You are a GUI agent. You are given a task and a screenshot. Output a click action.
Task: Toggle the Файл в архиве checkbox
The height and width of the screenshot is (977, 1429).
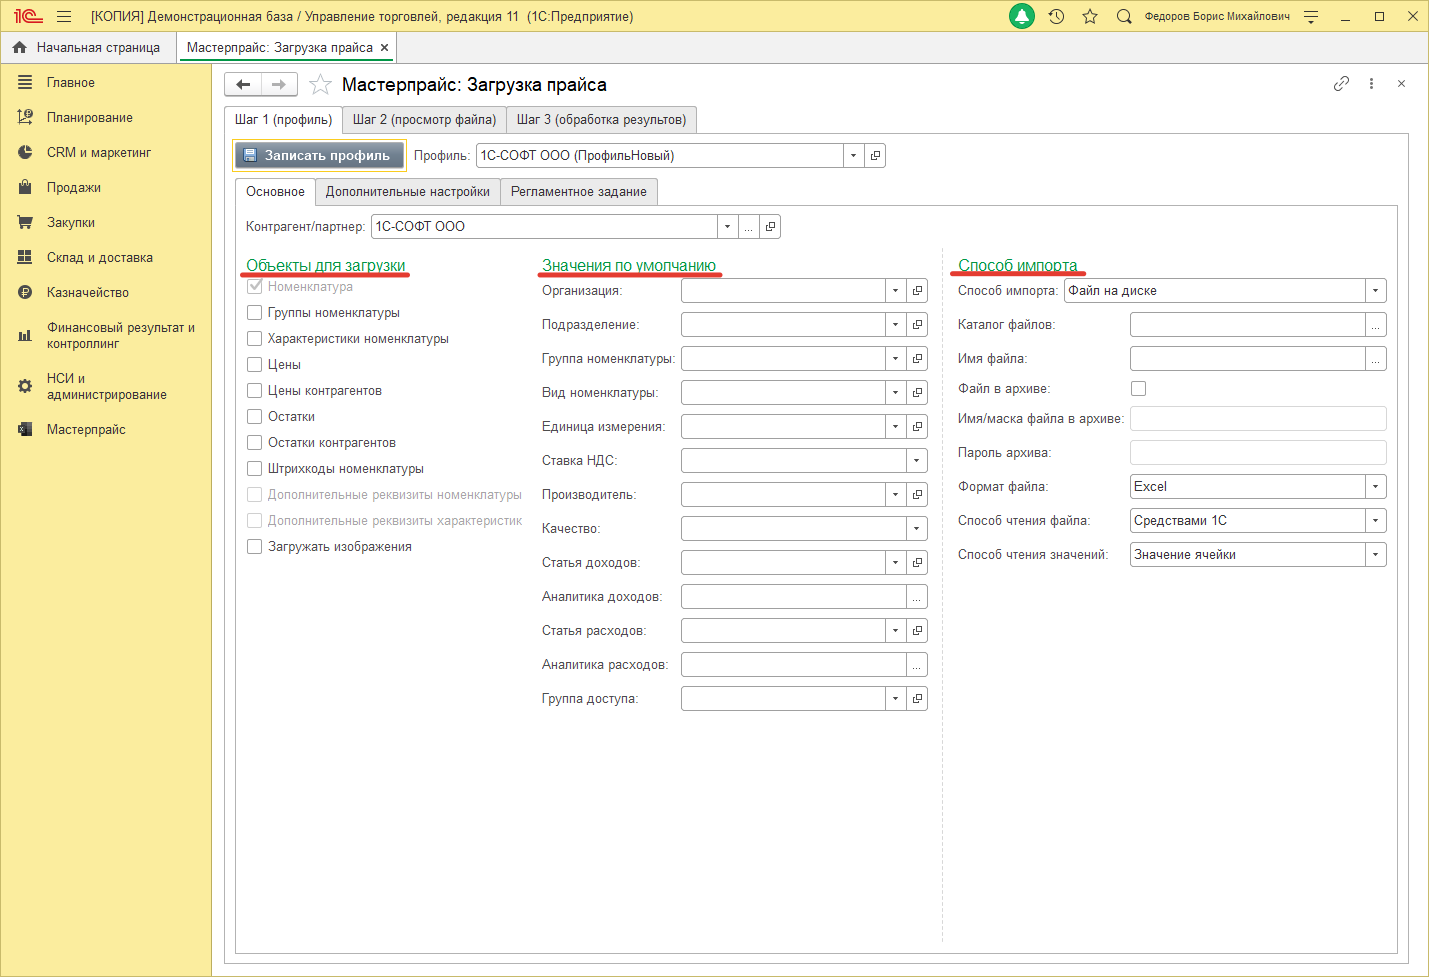[1138, 388]
